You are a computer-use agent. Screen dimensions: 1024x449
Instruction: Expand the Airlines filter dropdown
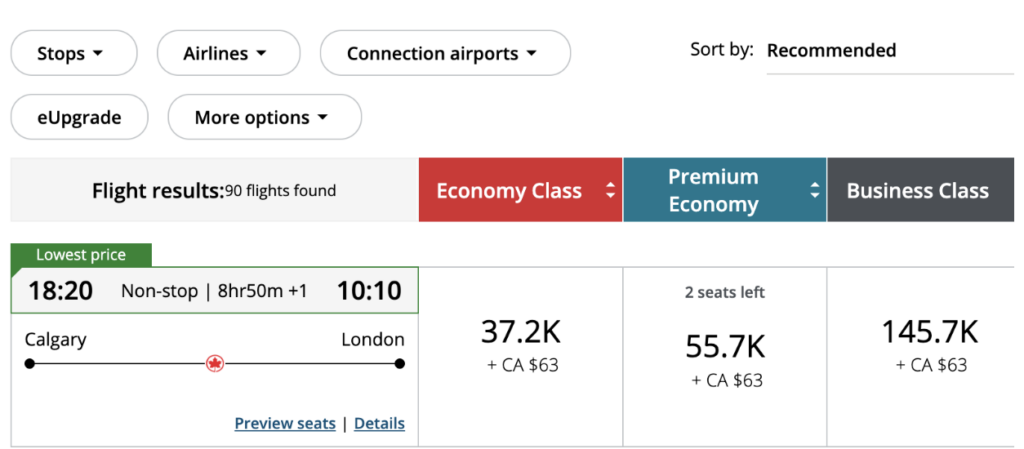[x=228, y=53]
